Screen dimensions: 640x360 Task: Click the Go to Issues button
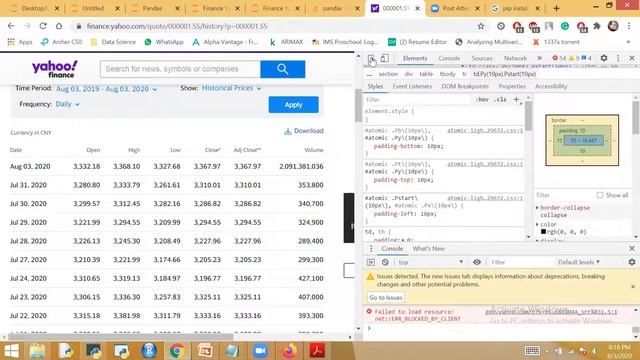click(x=386, y=298)
